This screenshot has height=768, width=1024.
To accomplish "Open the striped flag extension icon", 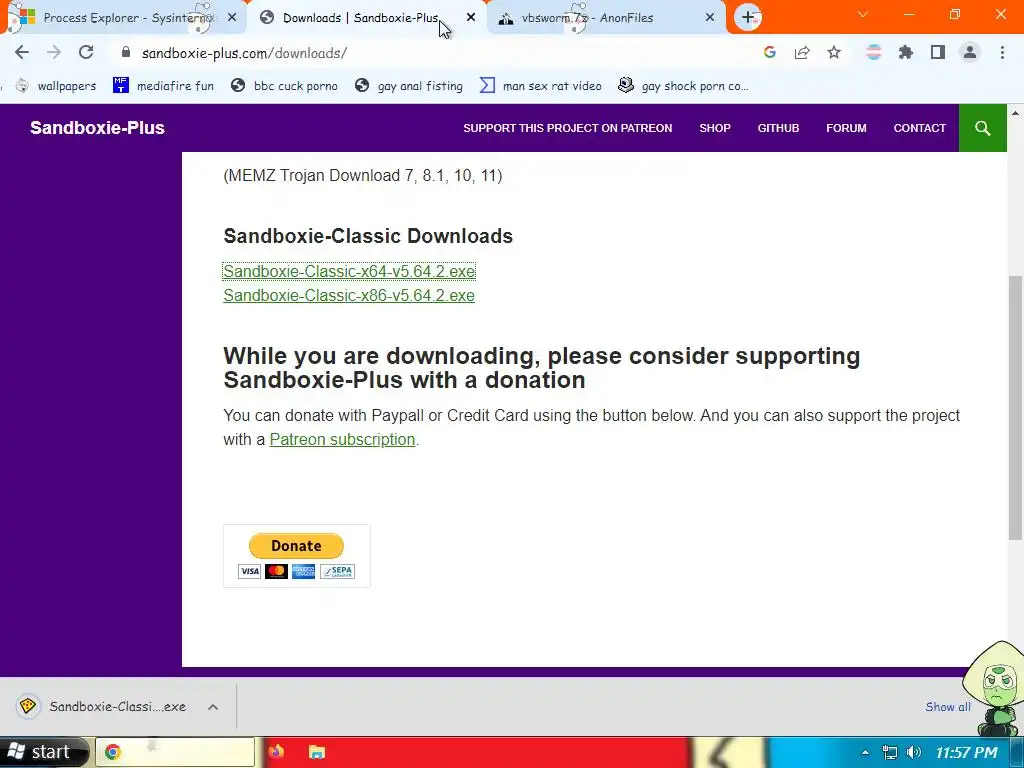I will (x=873, y=53).
